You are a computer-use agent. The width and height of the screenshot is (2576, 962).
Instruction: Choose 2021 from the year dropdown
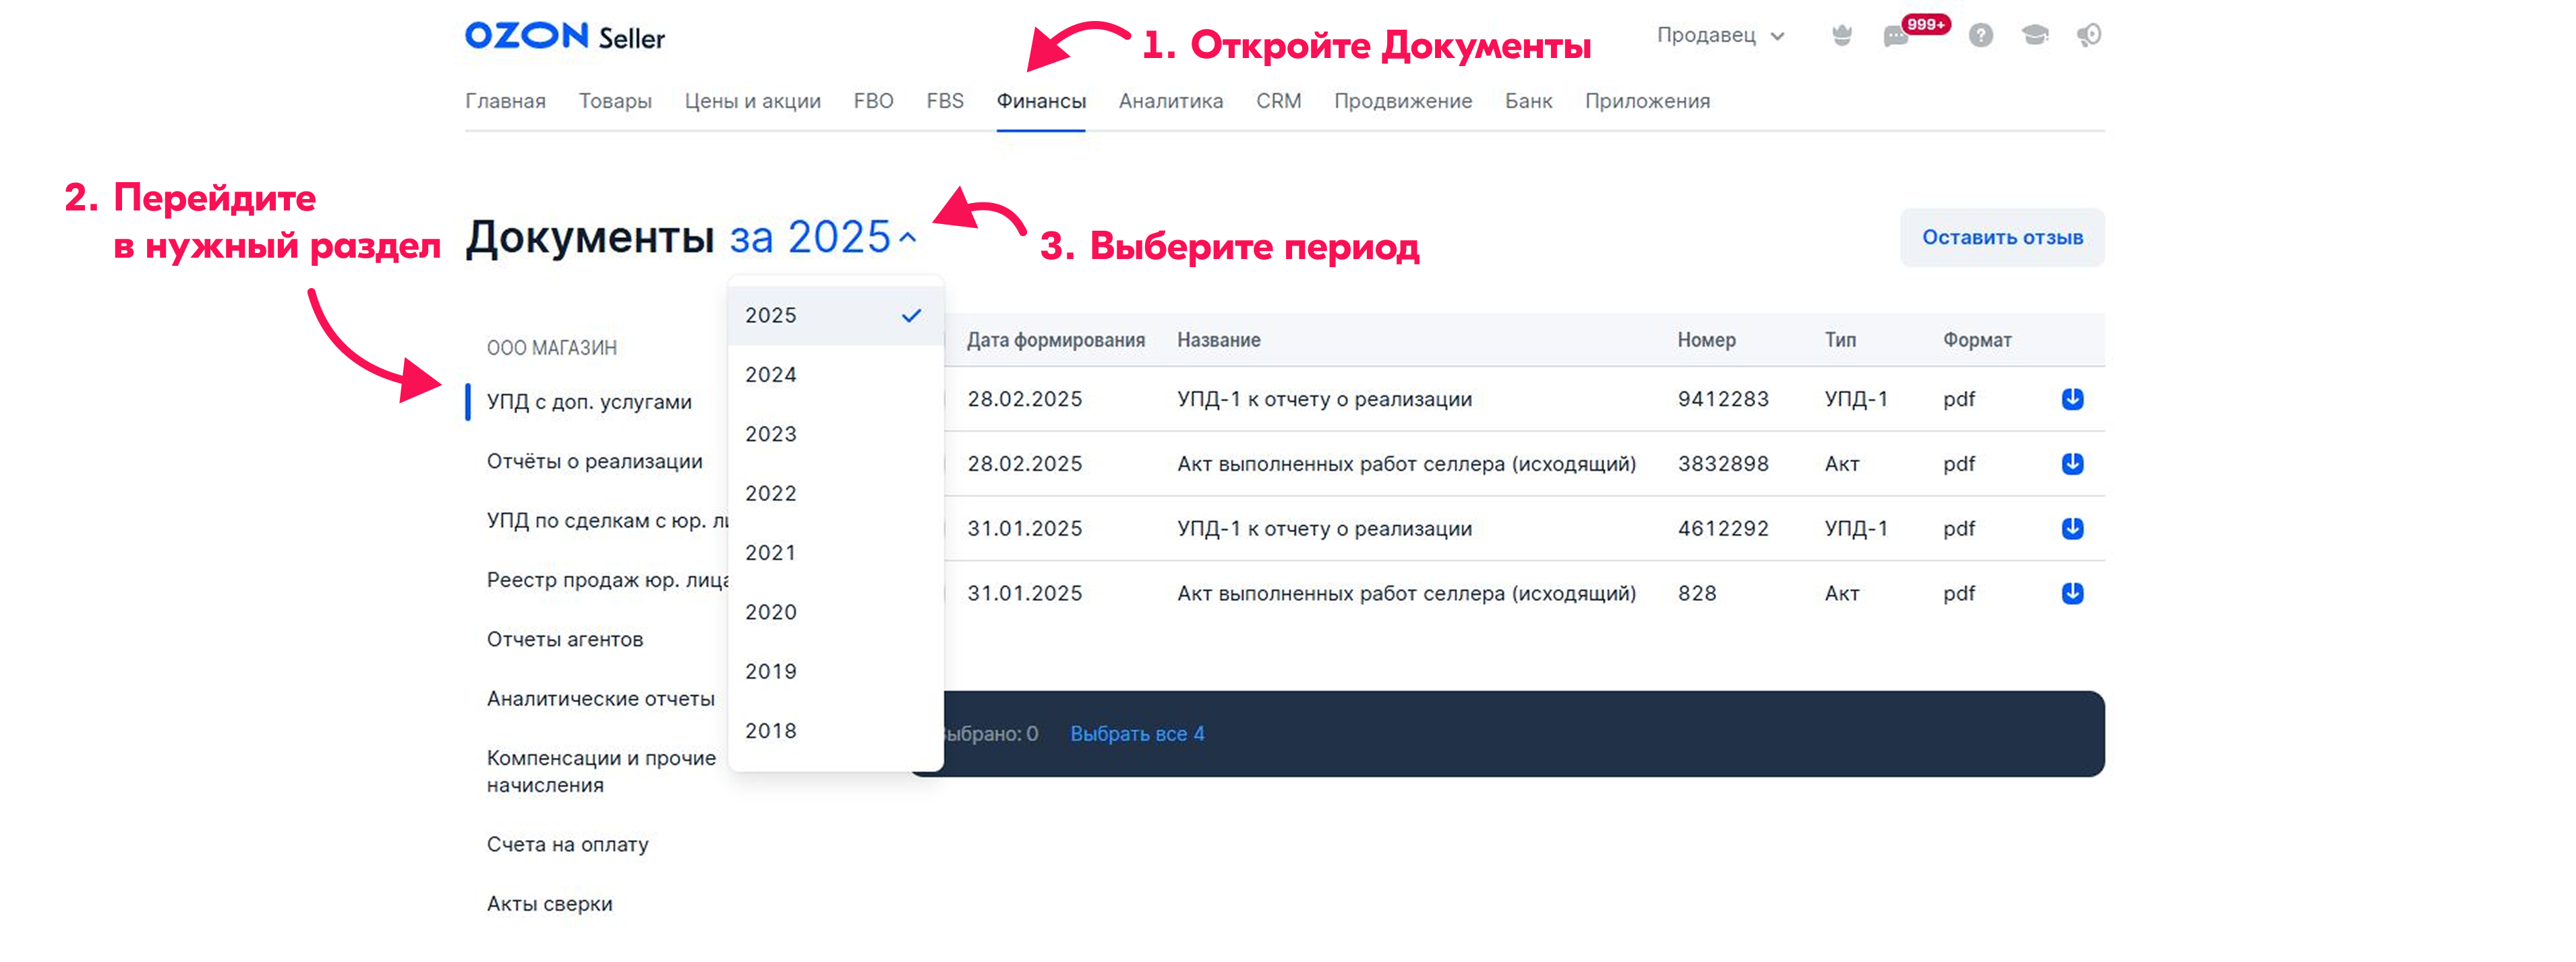771,553
